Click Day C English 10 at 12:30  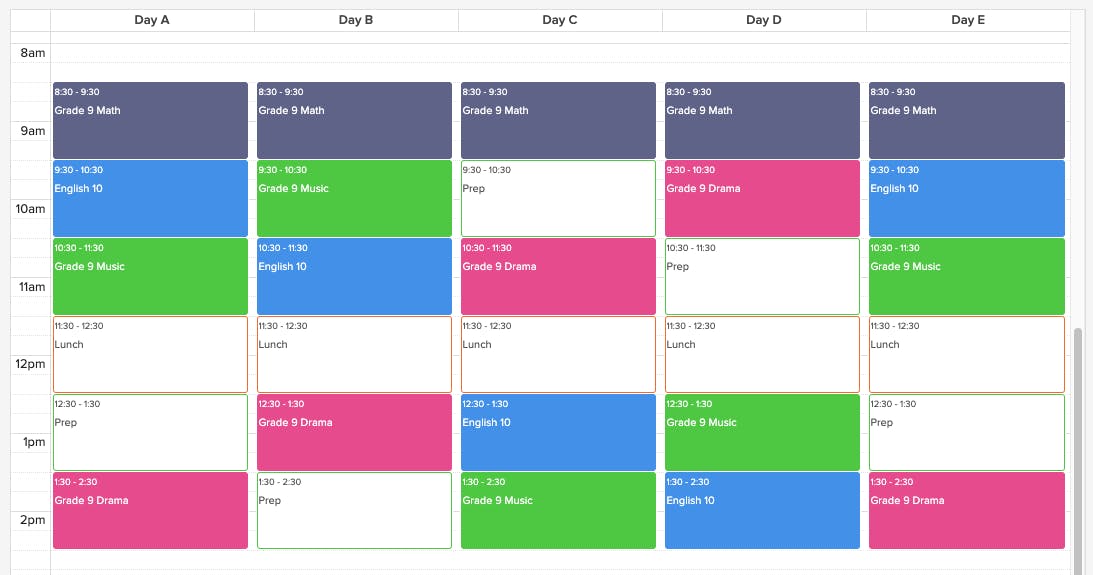[x=558, y=433]
